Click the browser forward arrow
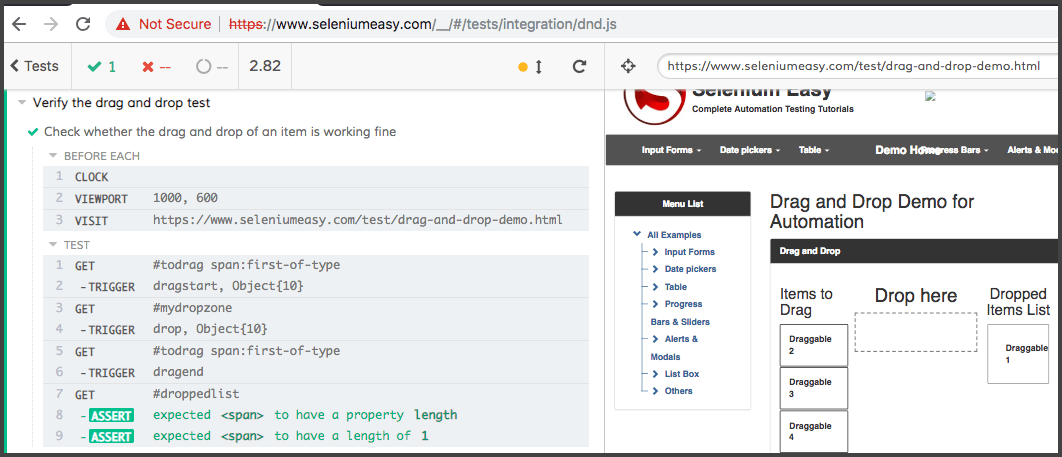The width and height of the screenshot is (1062, 457). [51, 24]
